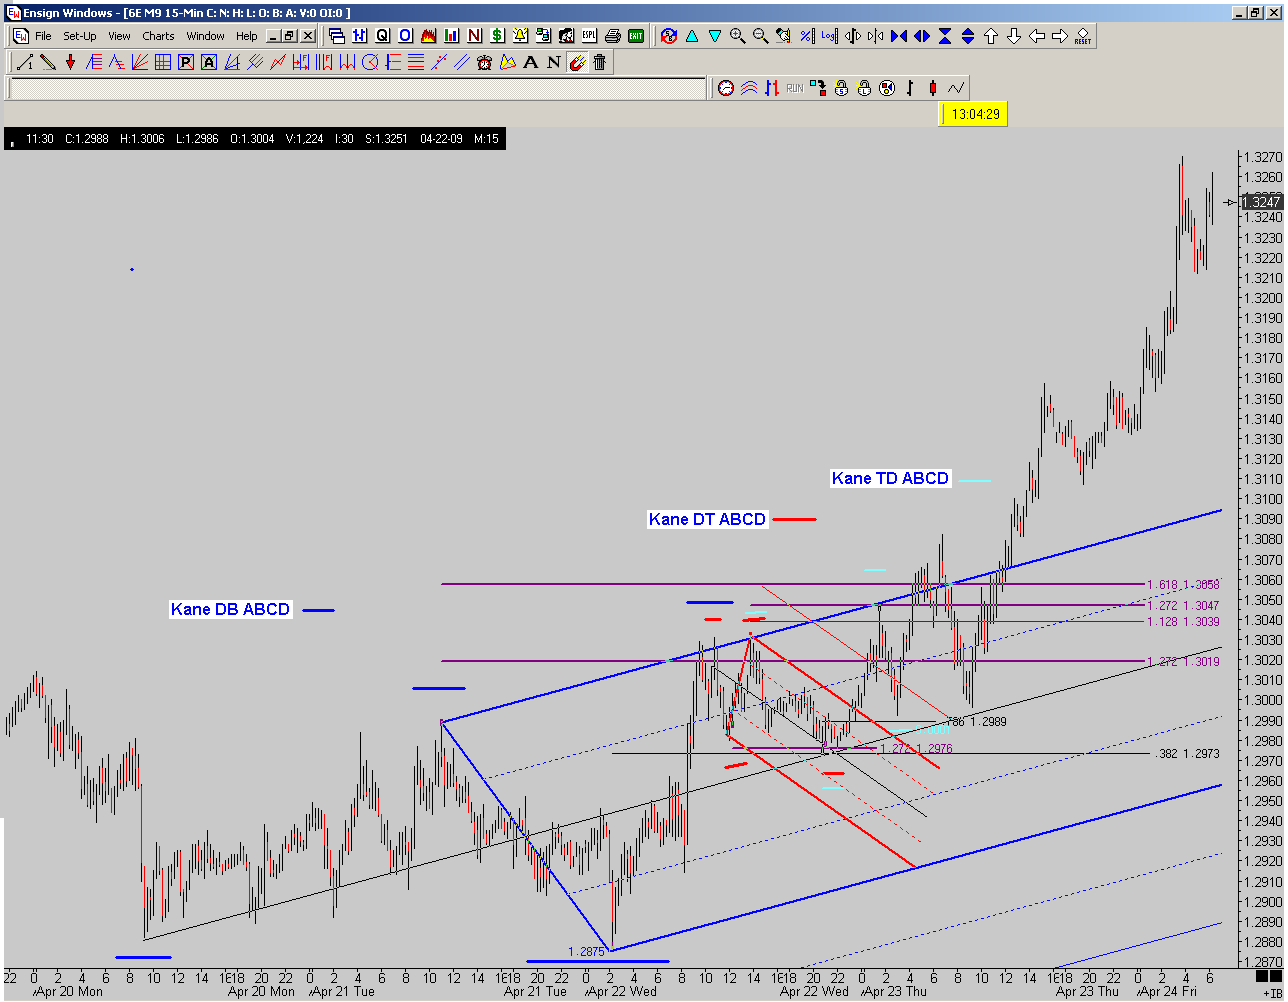1288x1002 pixels.
Task: Toggle percent scale for the chart
Action: point(806,36)
